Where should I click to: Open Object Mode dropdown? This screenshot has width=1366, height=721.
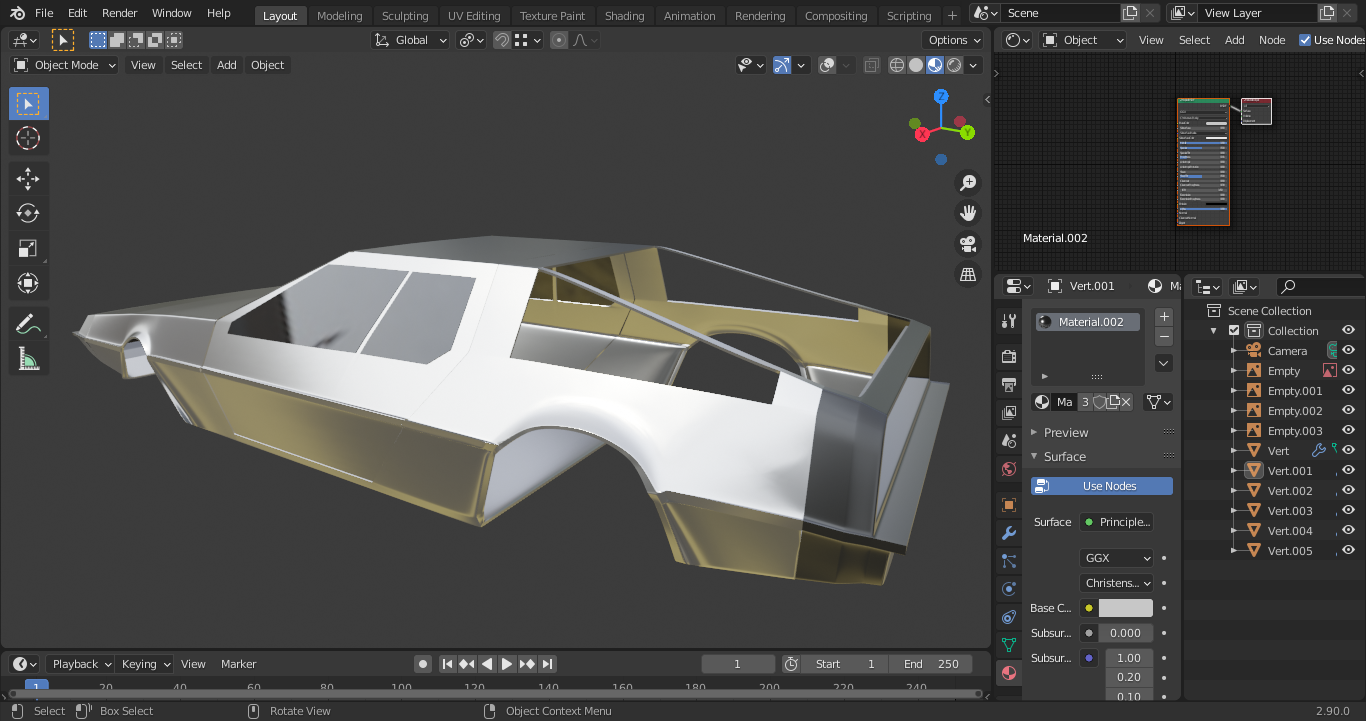click(65, 65)
